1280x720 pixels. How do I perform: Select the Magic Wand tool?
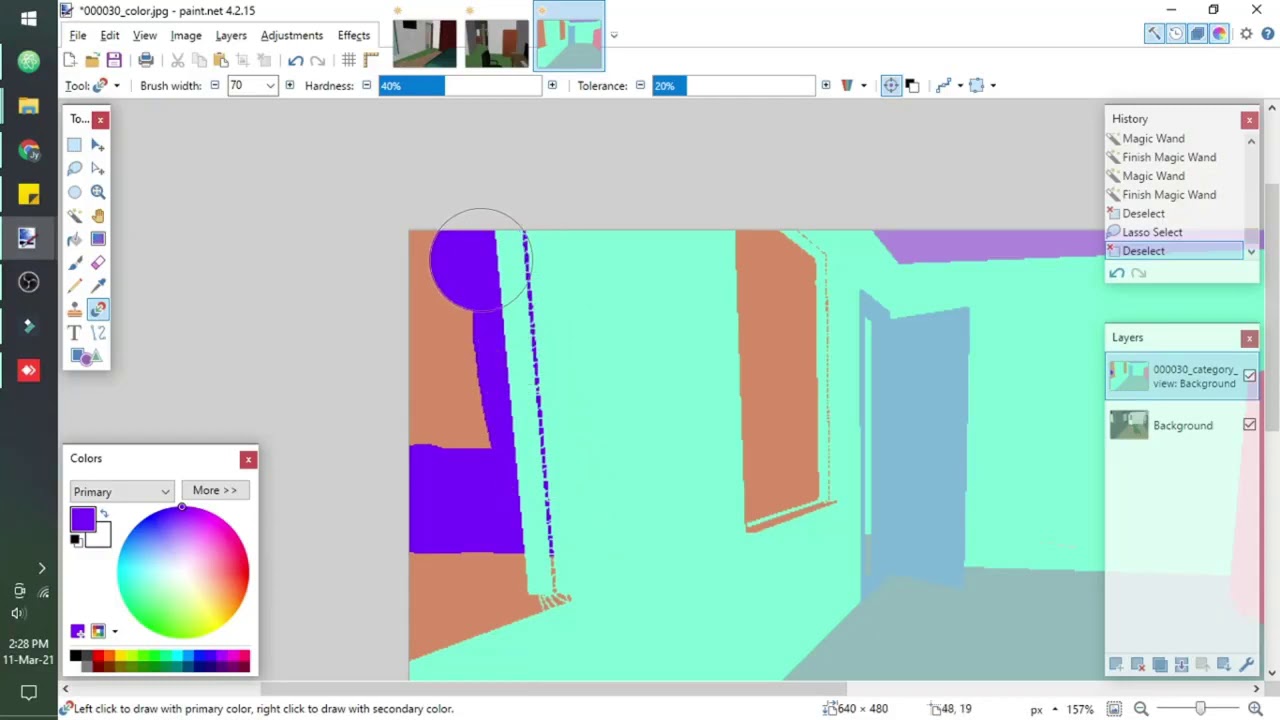[75, 215]
